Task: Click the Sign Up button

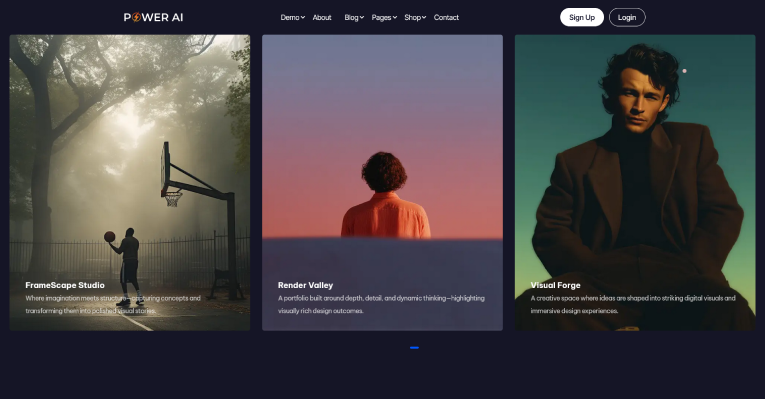Action: 582,18
